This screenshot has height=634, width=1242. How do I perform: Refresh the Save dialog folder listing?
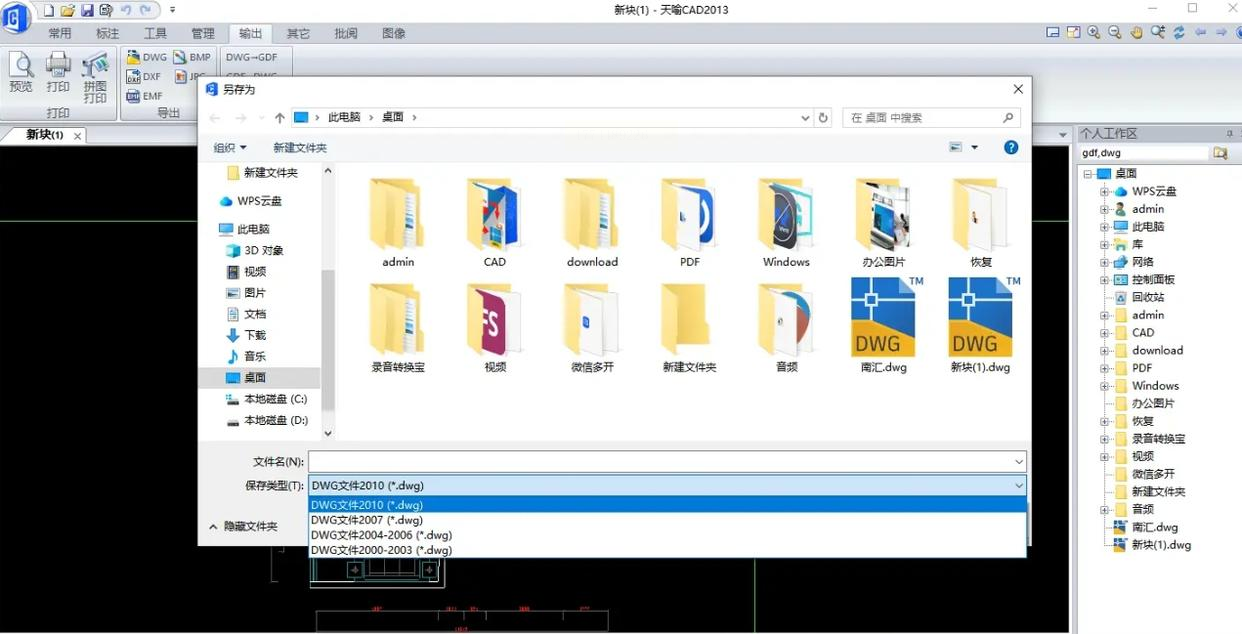(823, 117)
